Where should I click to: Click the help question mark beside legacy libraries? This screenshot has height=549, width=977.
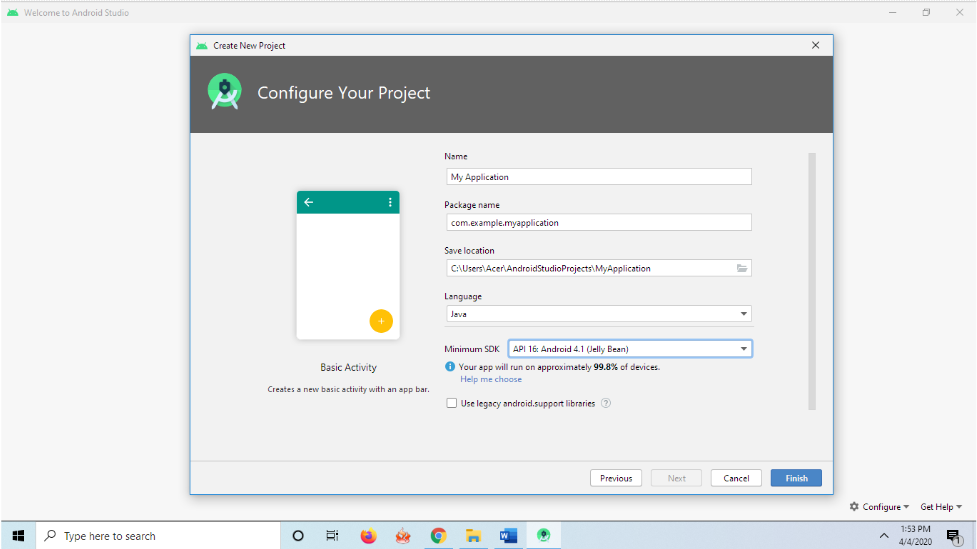[606, 404]
